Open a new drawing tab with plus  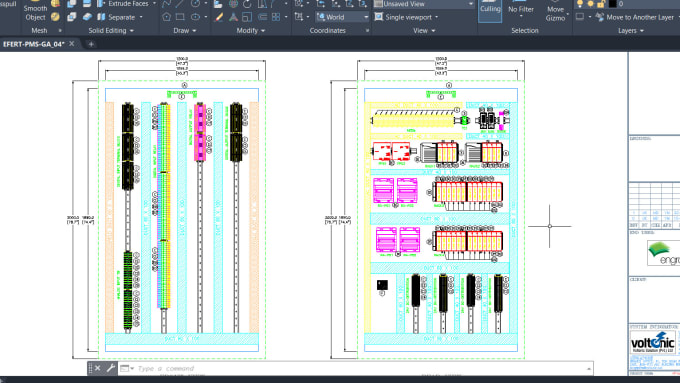pyautogui.click(x=91, y=44)
